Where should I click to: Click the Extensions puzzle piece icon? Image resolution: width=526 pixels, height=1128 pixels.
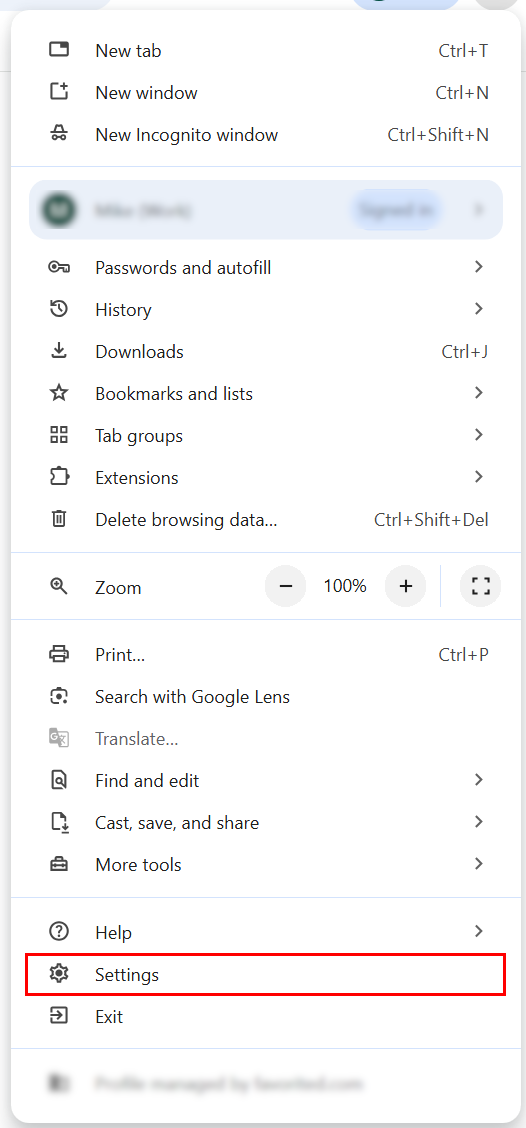point(58,478)
